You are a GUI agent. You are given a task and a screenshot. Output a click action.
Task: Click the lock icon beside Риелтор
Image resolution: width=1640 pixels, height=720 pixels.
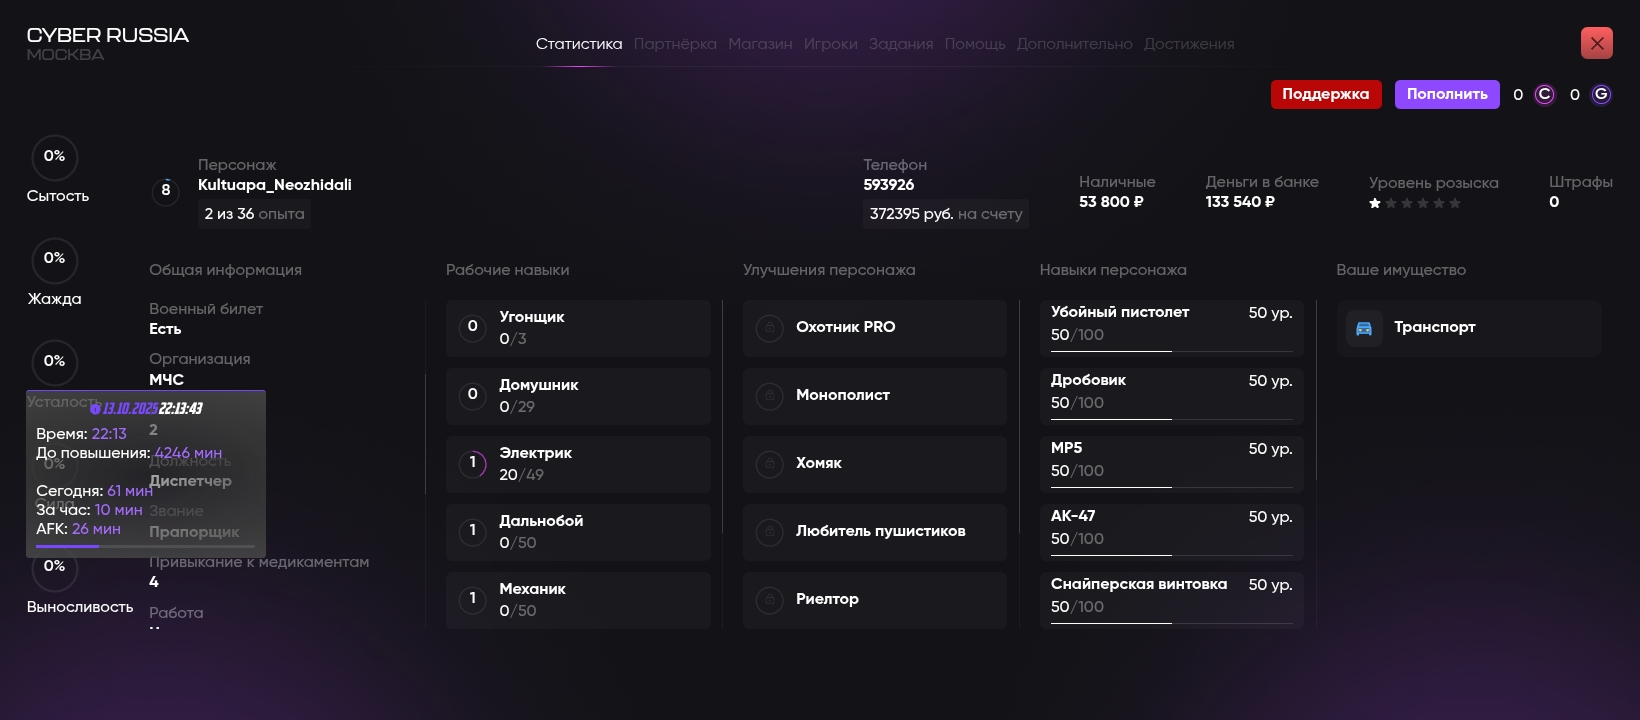point(769,599)
